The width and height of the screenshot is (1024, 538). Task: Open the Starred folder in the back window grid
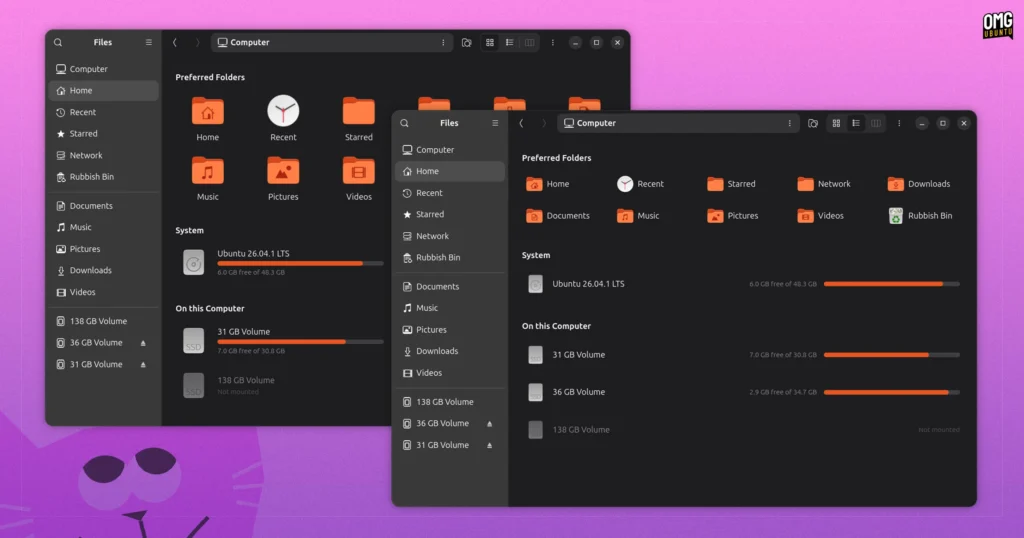(x=359, y=111)
